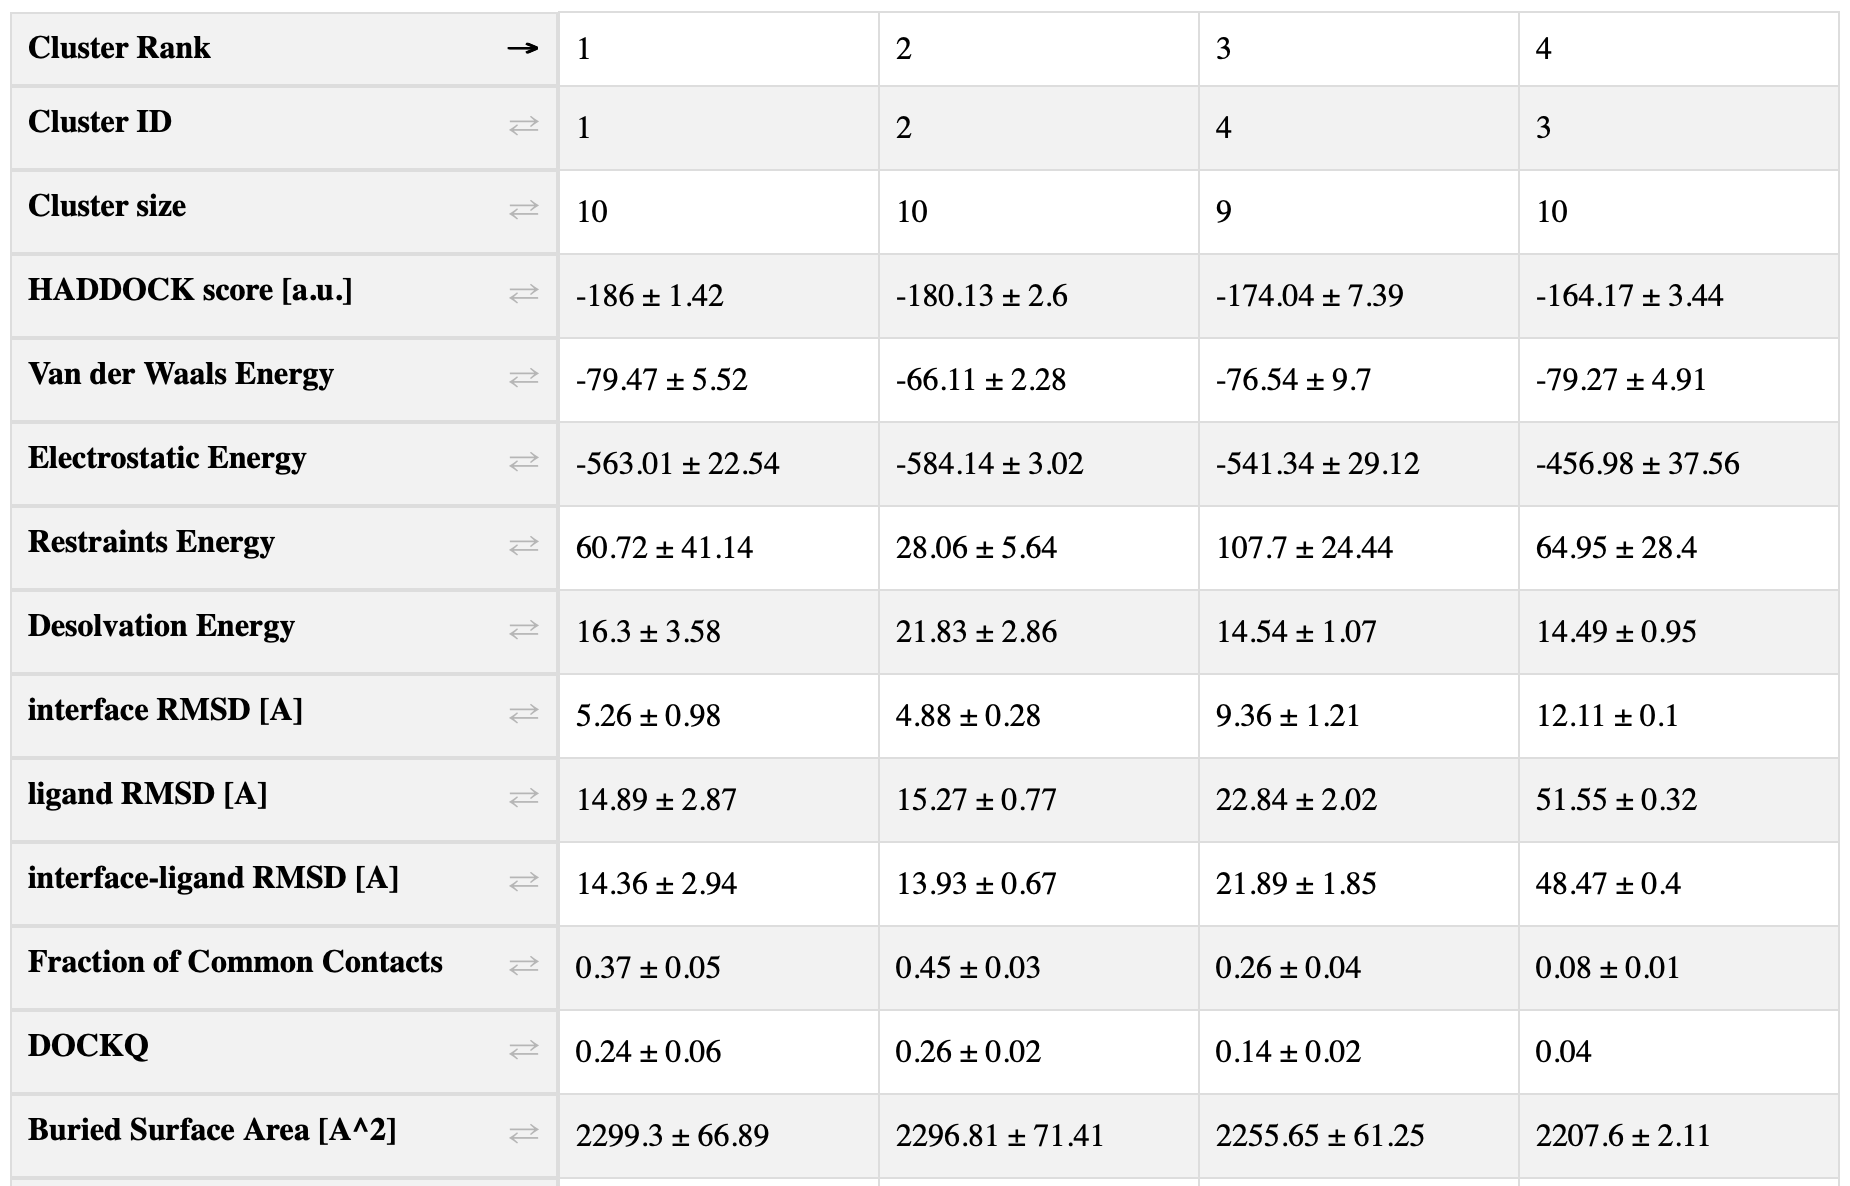Sort by interface-ligand RMSD swap icon
This screenshot has height=1186, width=1850.
pyautogui.click(x=523, y=882)
